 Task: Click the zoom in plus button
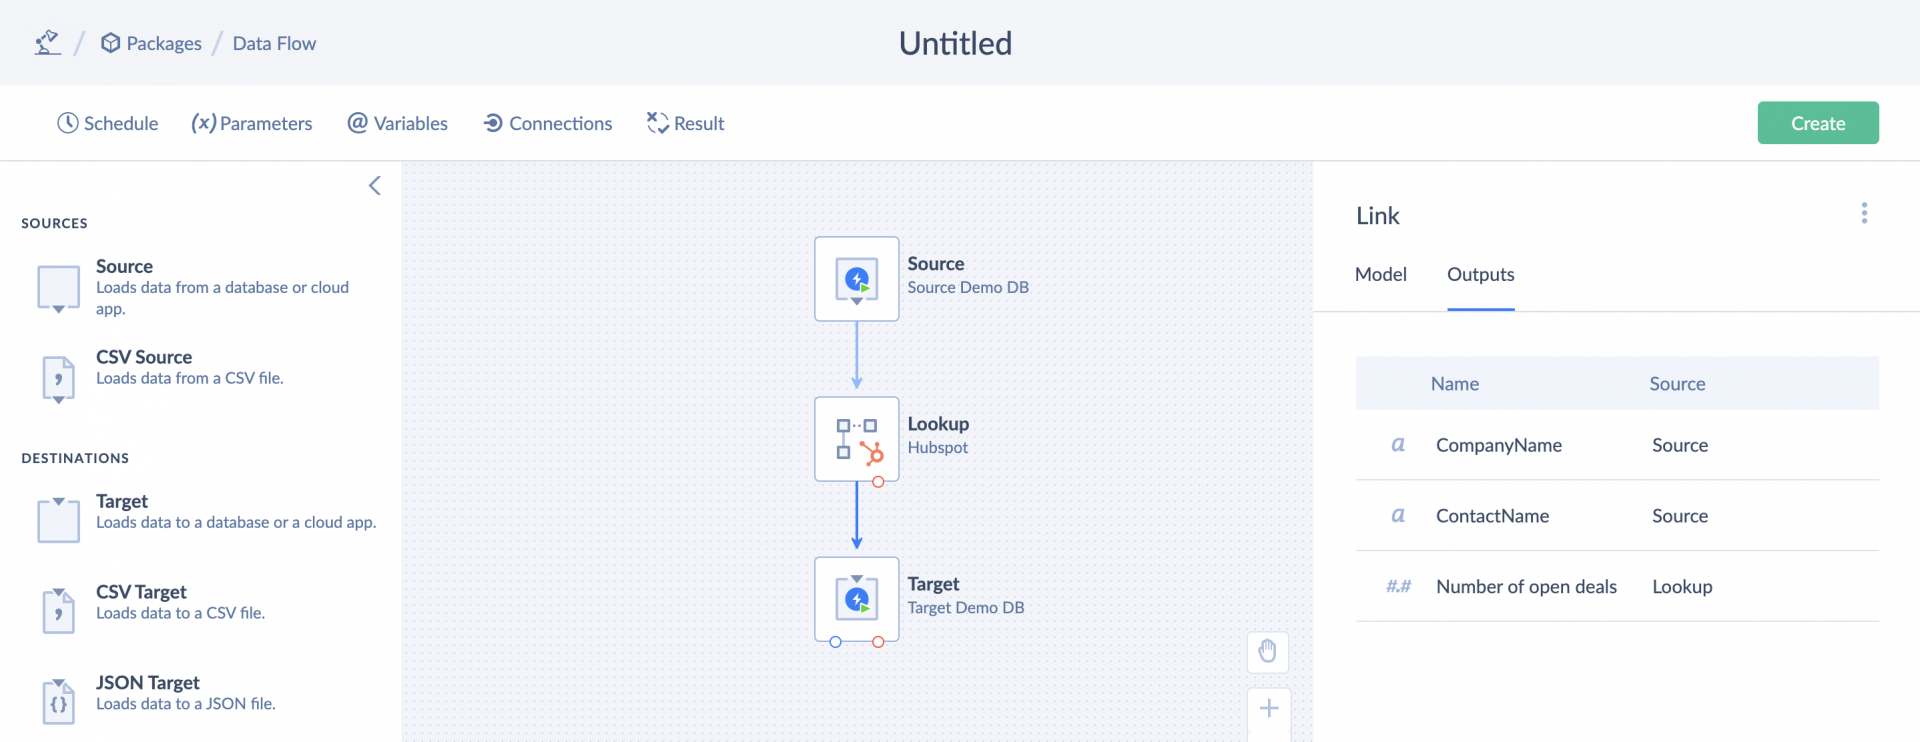pyautogui.click(x=1269, y=709)
